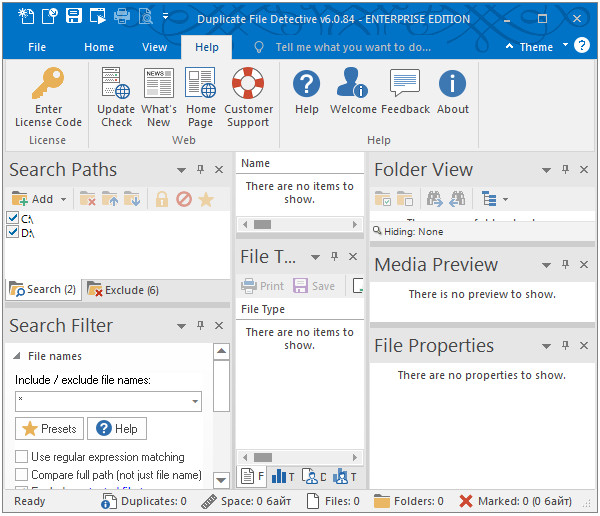Screen dimensions: 600x516
Task: Expand the include/exclude file names combo box
Action: (195, 401)
